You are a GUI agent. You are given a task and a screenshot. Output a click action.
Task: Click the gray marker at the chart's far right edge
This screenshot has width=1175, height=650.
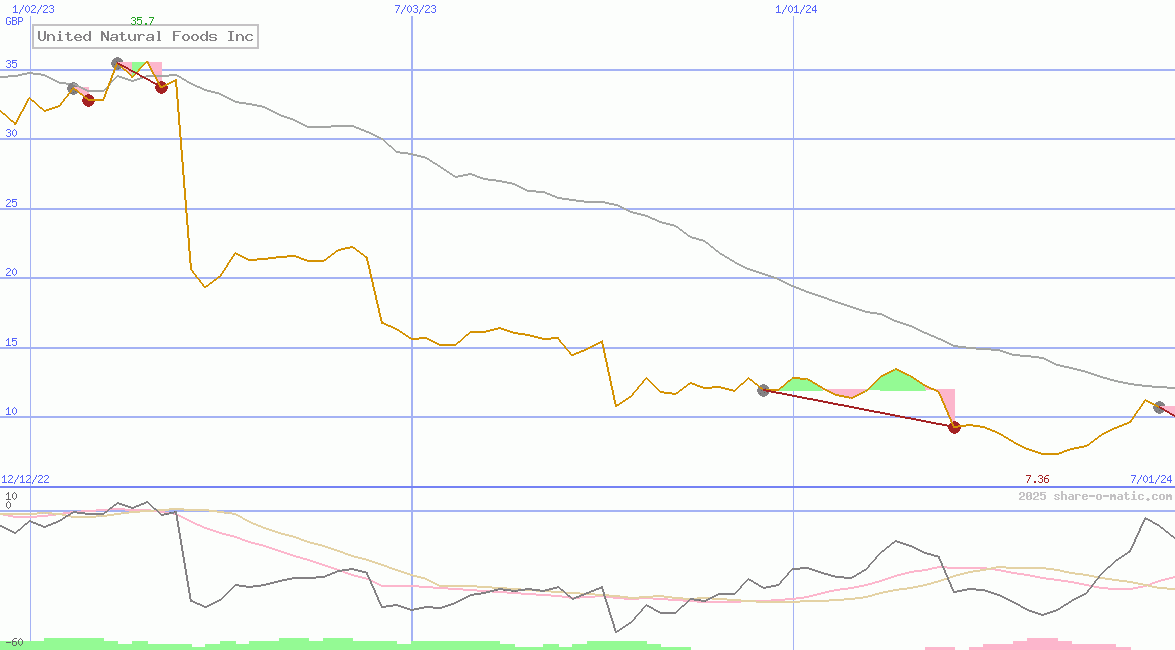[x=1159, y=407]
